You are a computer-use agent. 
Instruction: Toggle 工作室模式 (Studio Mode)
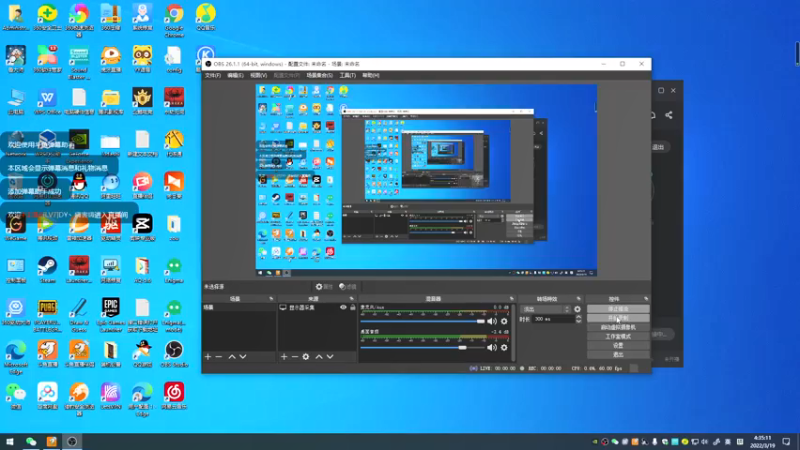[618, 337]
